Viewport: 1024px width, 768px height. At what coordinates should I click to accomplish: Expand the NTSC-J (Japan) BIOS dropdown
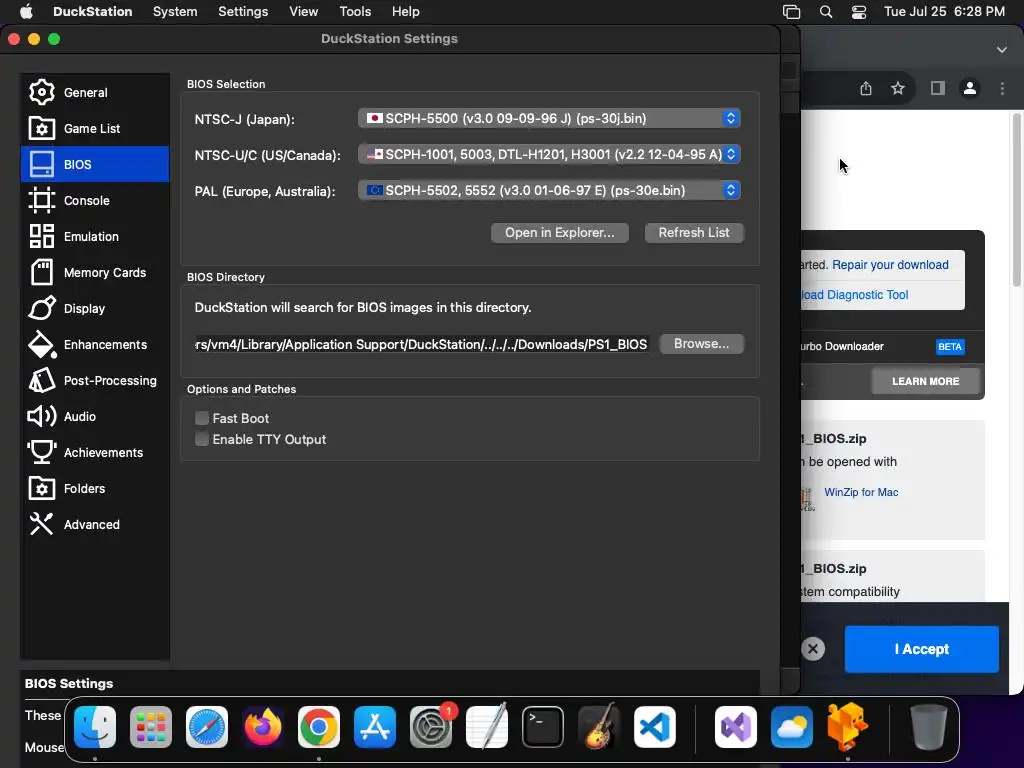549,118
